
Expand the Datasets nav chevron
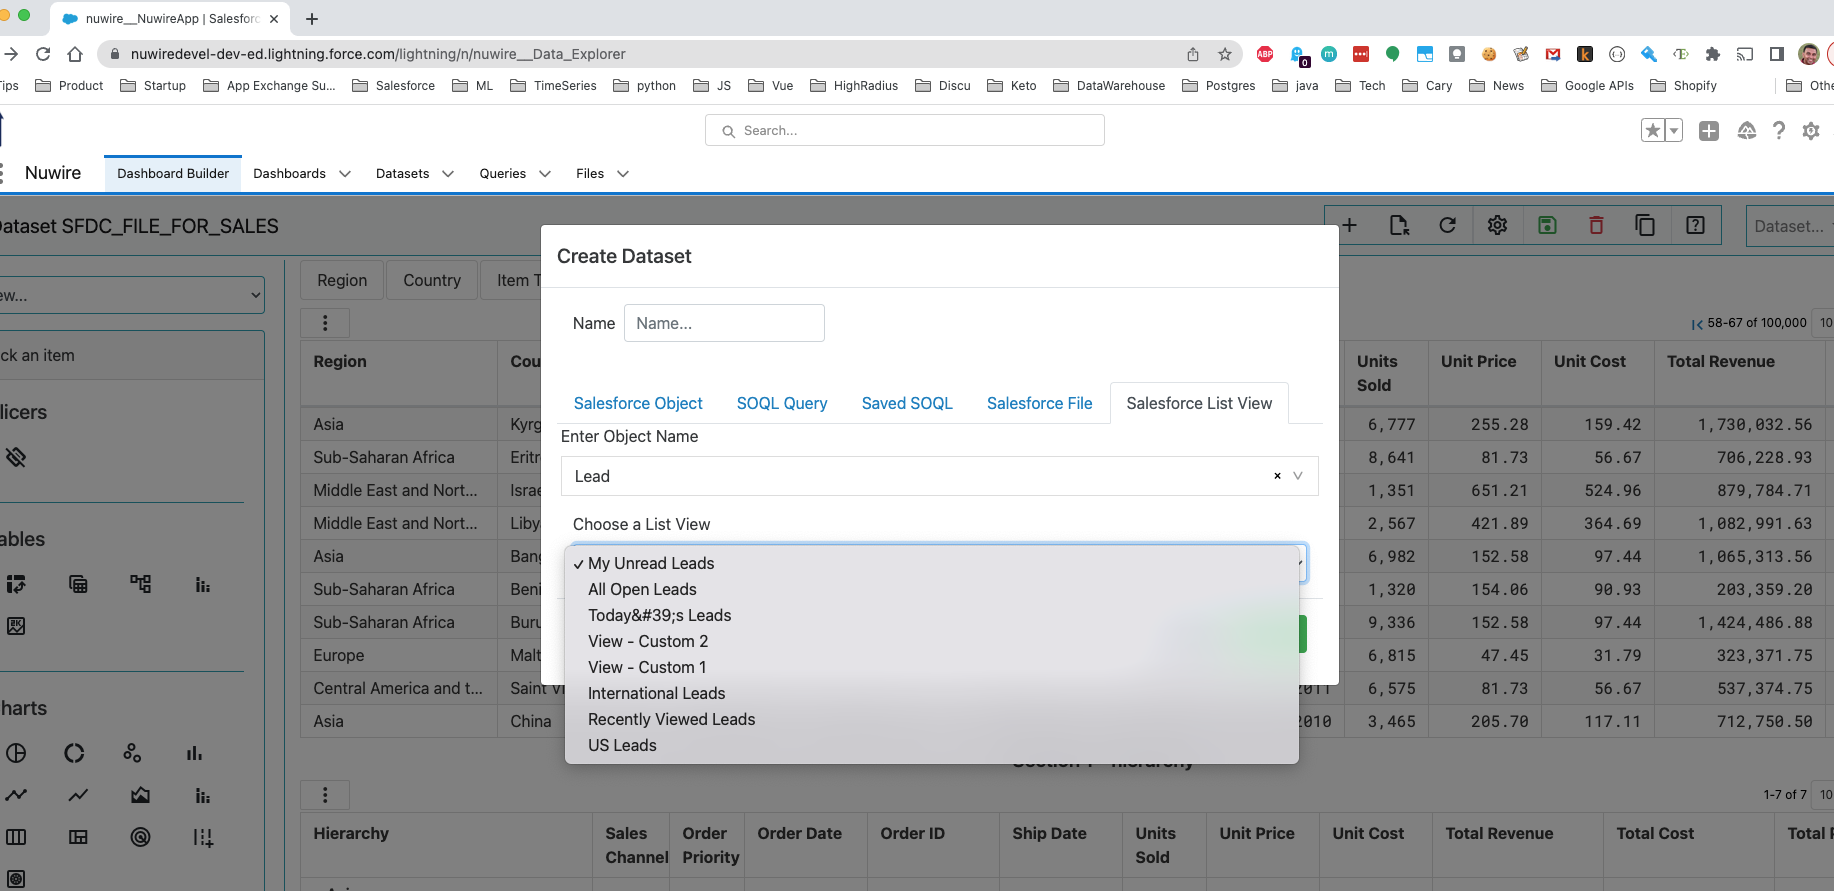pyautogui.click(x=448, y=174)
